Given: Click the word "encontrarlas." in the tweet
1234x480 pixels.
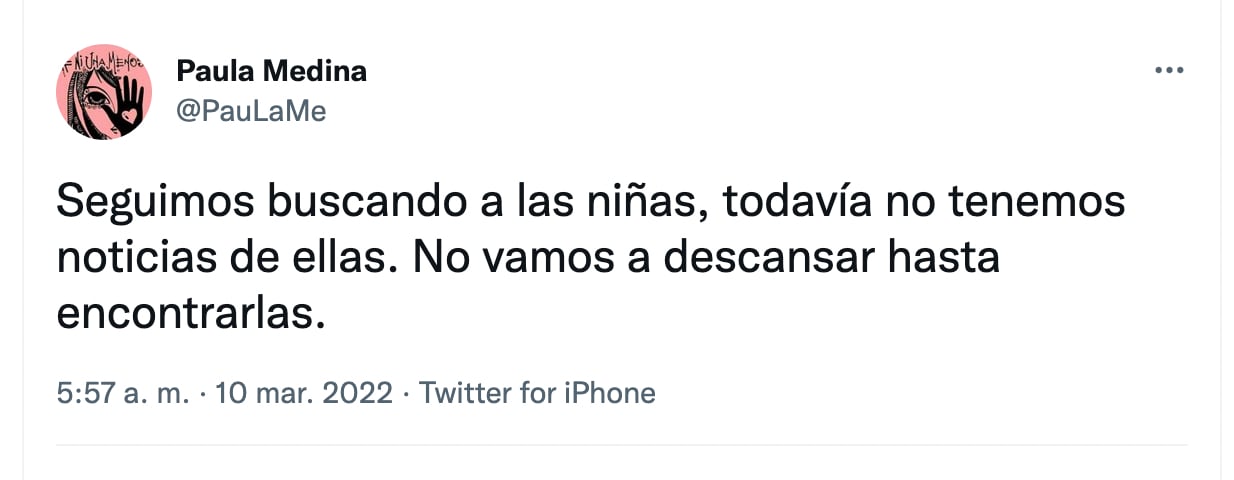Looking at the screenshot, I should click(191, 313).
